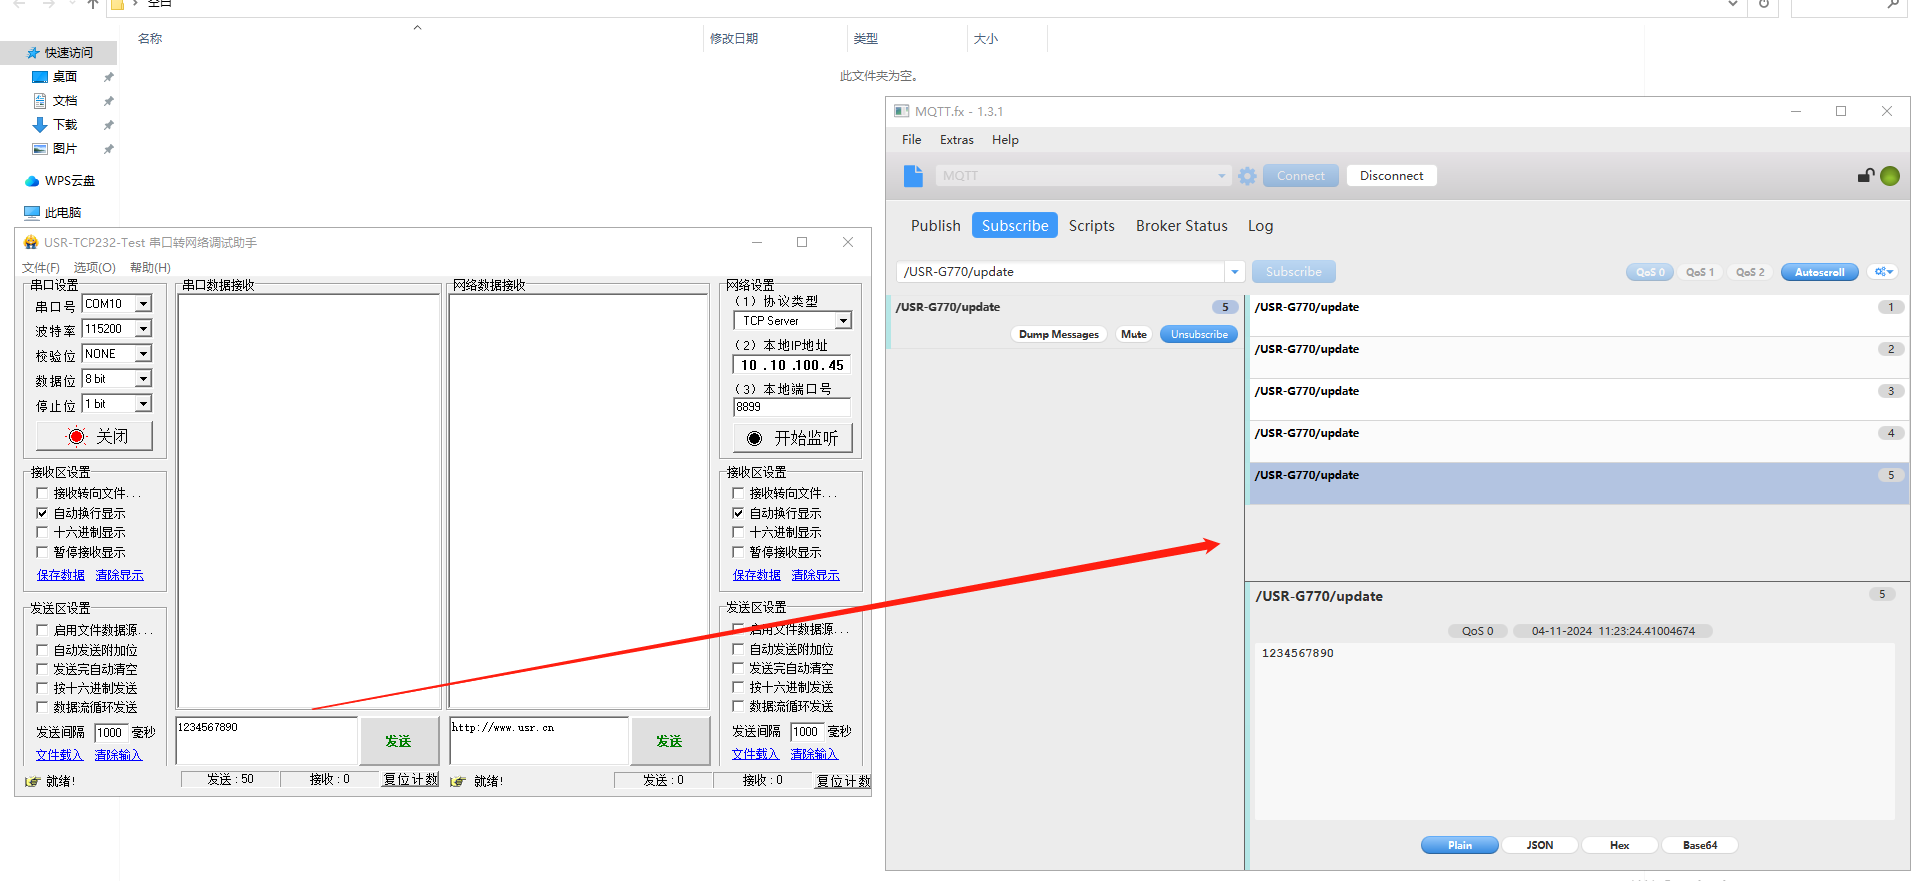Enable network 暂停接收显示 checkbox
The height and width of the screenshot is (881, 1917).
click(x=738, y=552)
